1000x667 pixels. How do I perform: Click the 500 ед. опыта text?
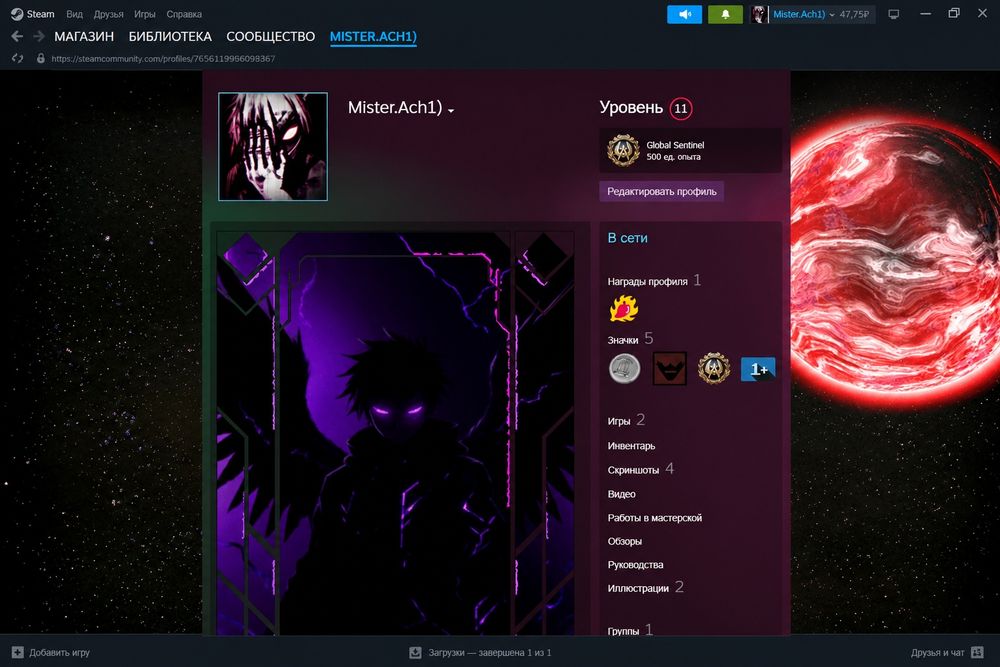coord(673,157)
